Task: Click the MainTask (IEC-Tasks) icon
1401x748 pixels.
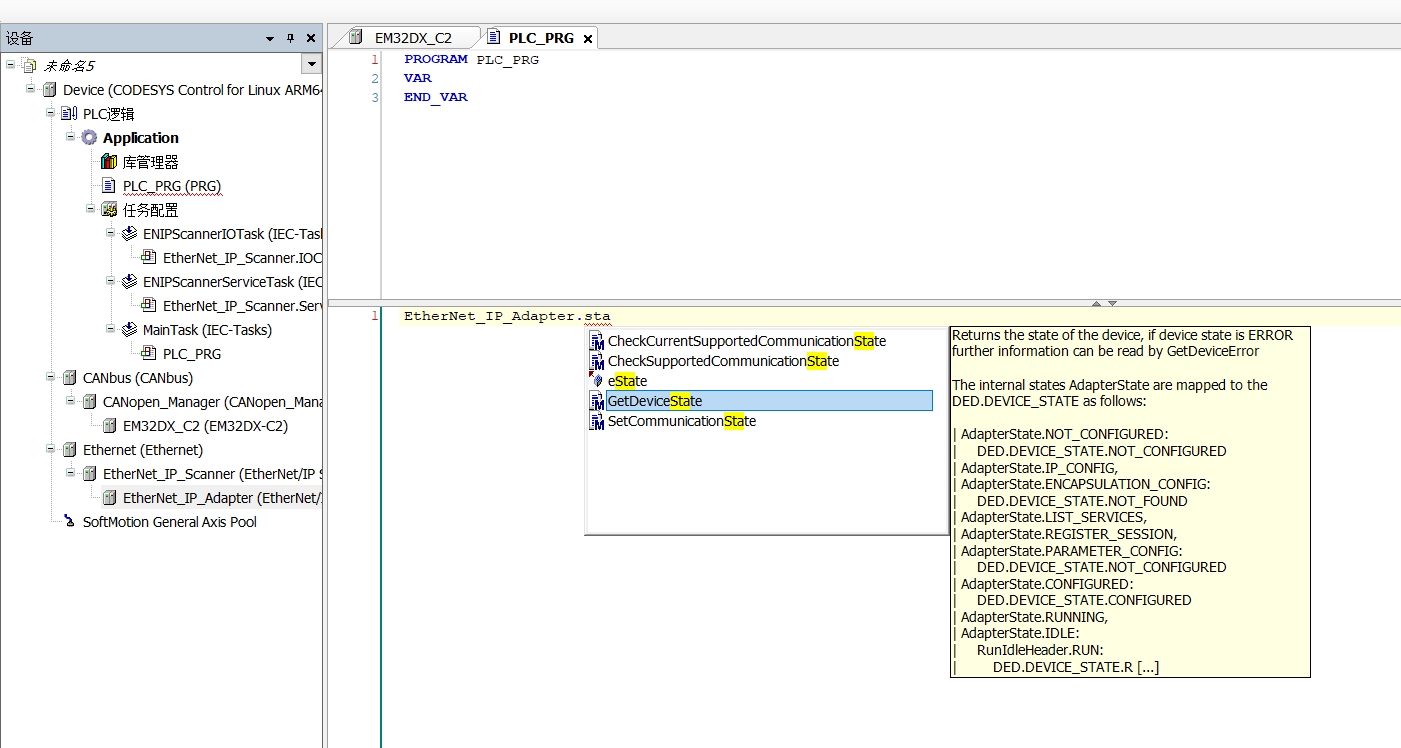Action: 129,330
